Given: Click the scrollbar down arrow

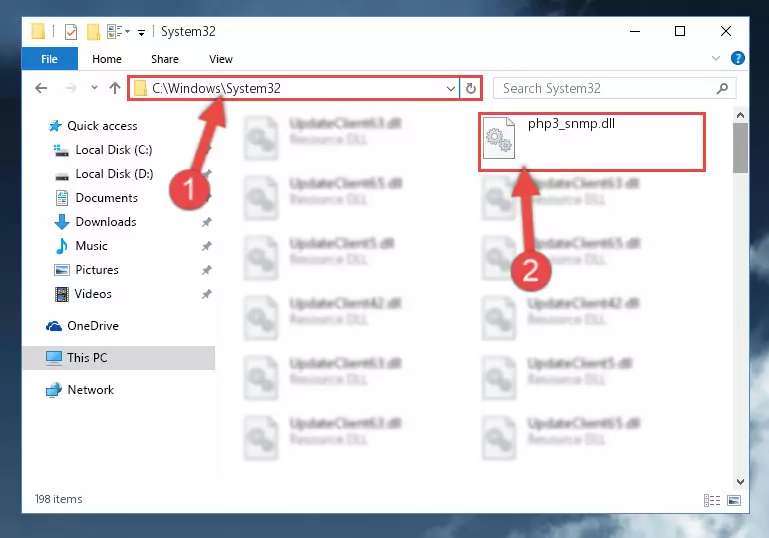Looking at the screenshot, I should coord(740,482).
